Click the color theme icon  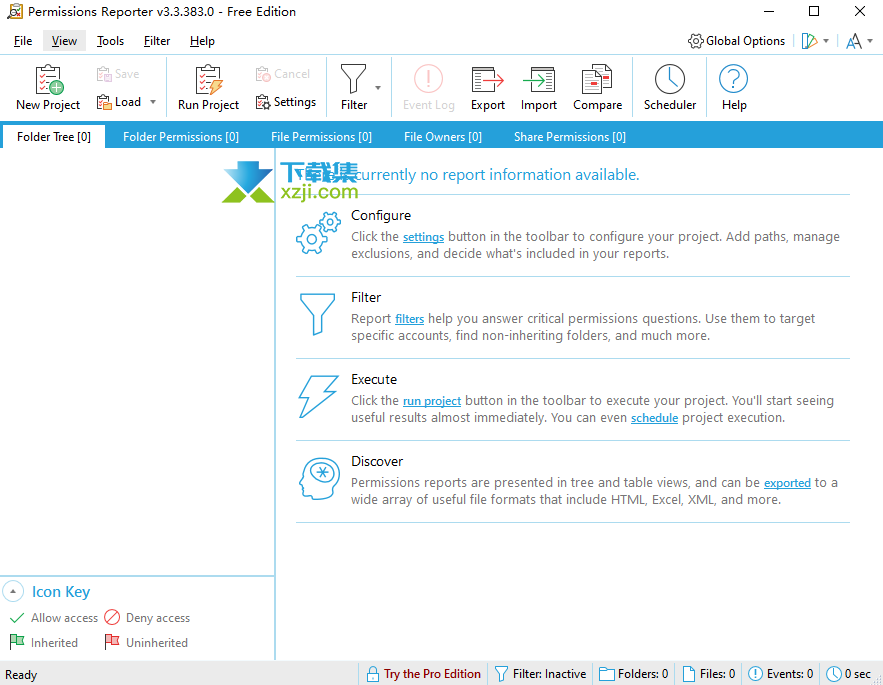pyautogui.click(x=809, y=41)
